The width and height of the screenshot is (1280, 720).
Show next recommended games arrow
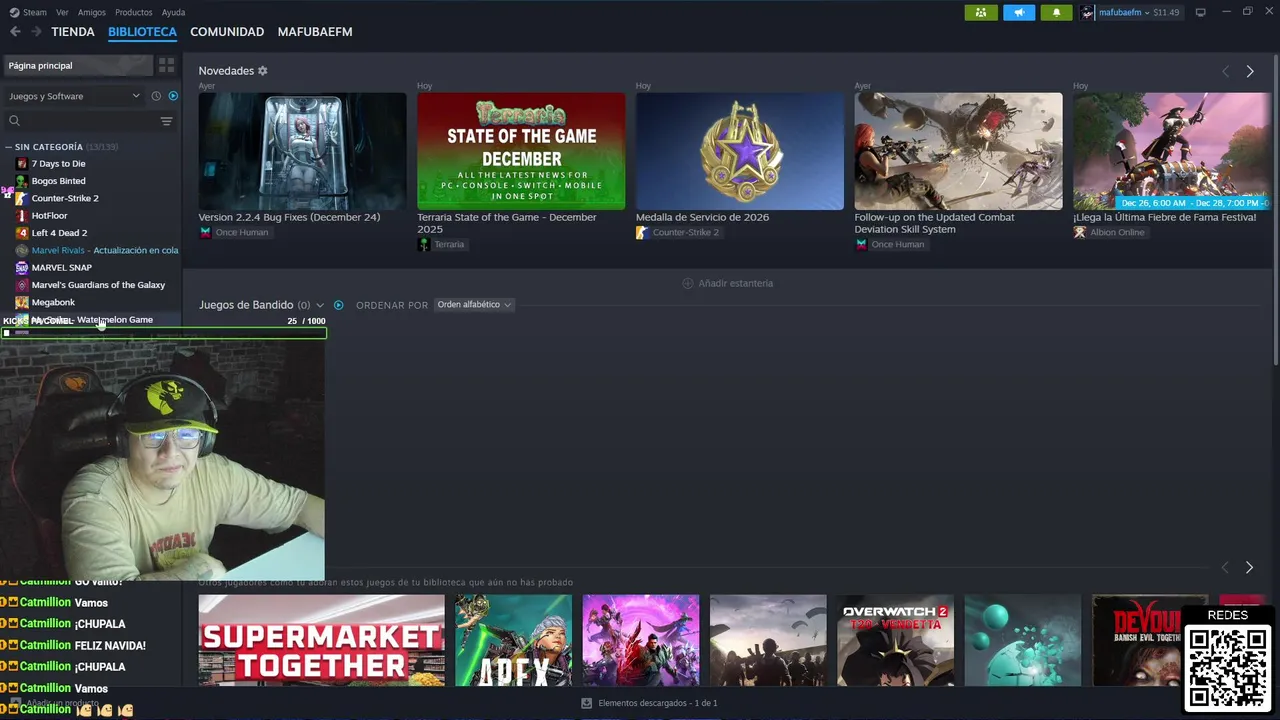(1249, 567)
